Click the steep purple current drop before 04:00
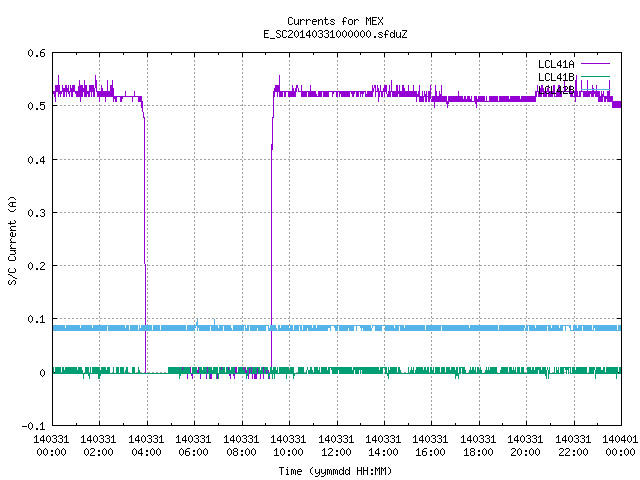This screenshot has height=480, width=640. [x=144, y=245]
